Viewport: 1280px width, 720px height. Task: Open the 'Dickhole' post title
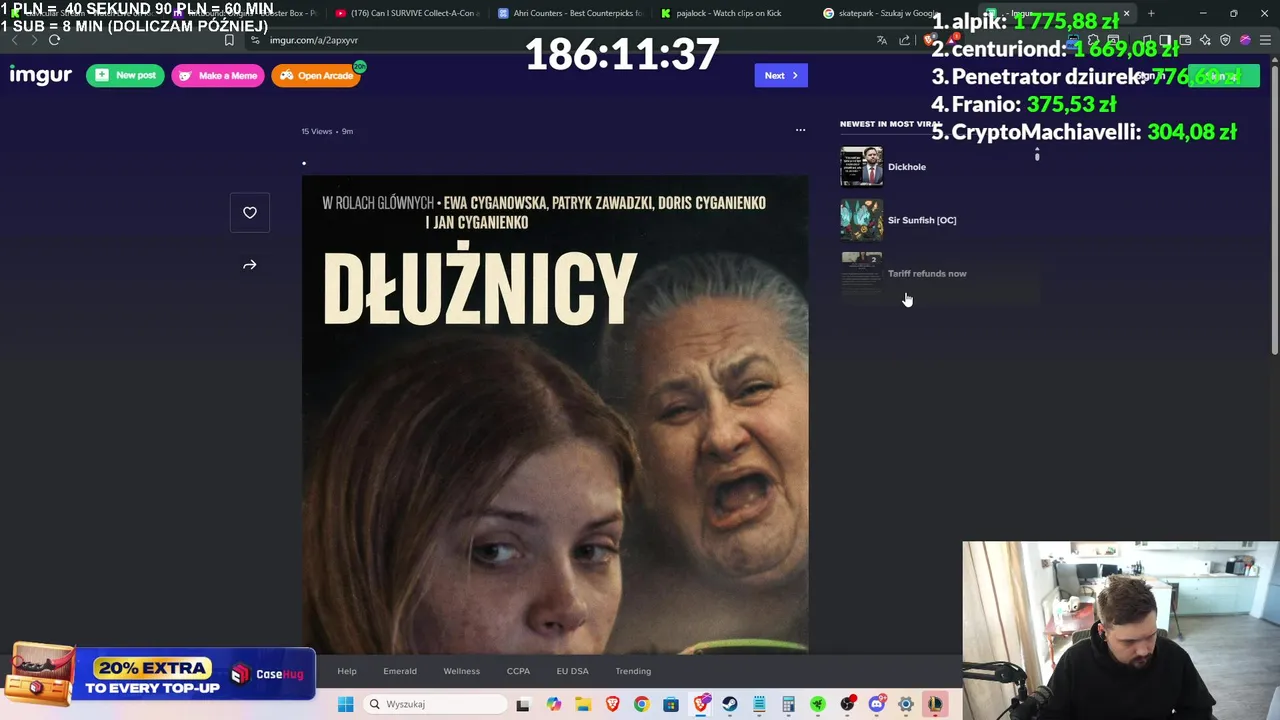coord(907,167)
